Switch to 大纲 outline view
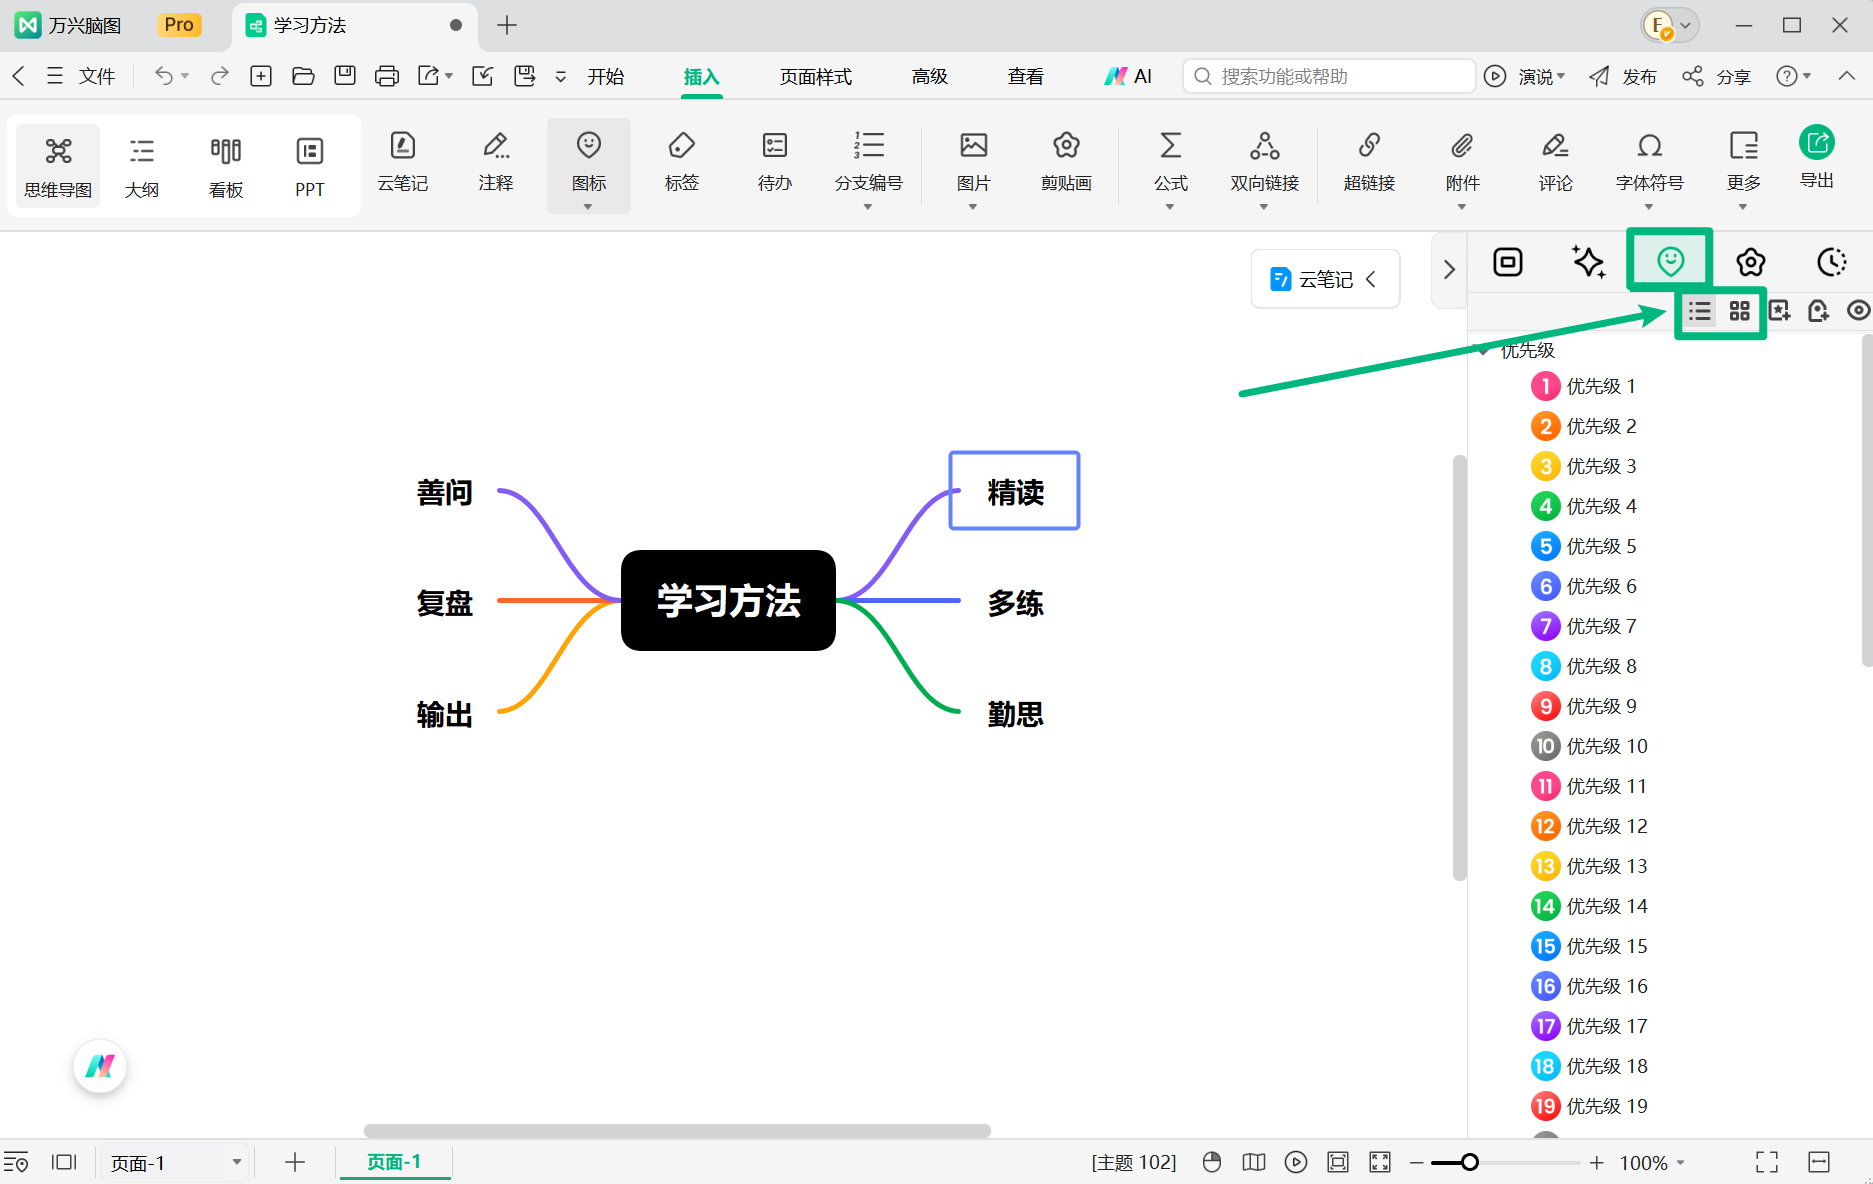 [x=142, y=166]
